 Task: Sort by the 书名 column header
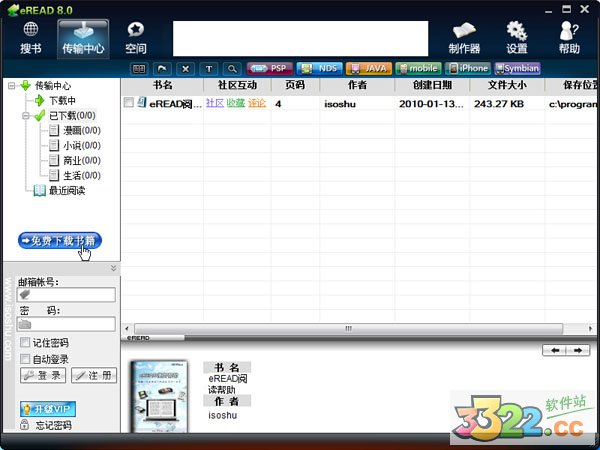click(162, 85)
